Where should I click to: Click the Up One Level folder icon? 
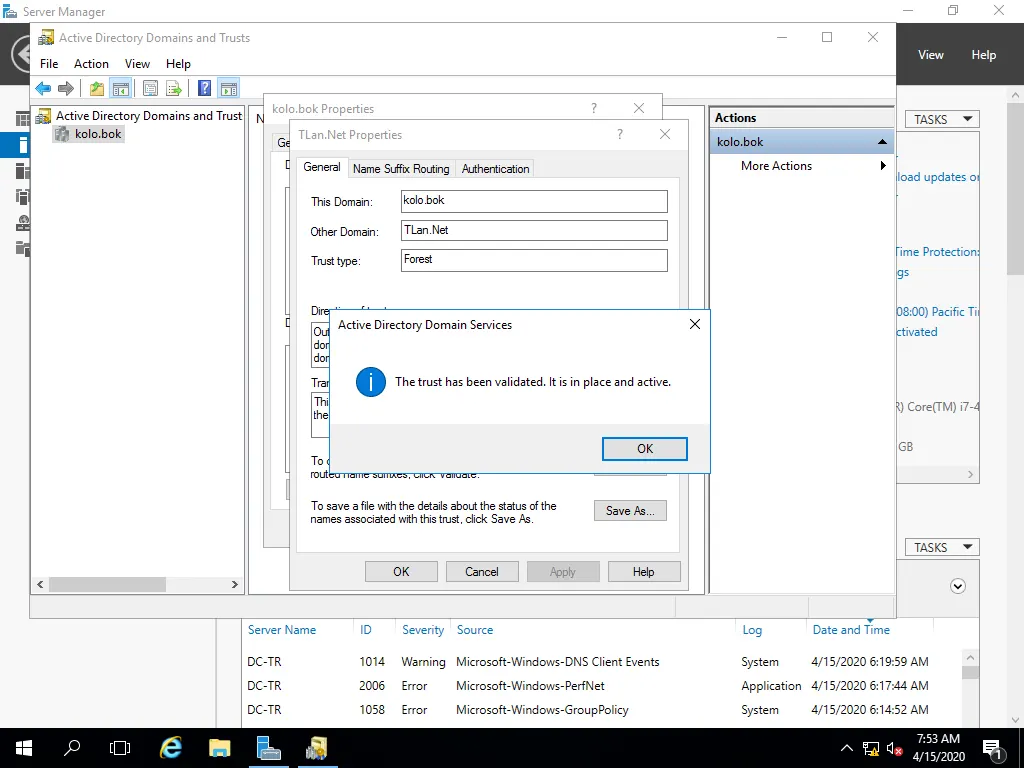(x=97, y=88)
